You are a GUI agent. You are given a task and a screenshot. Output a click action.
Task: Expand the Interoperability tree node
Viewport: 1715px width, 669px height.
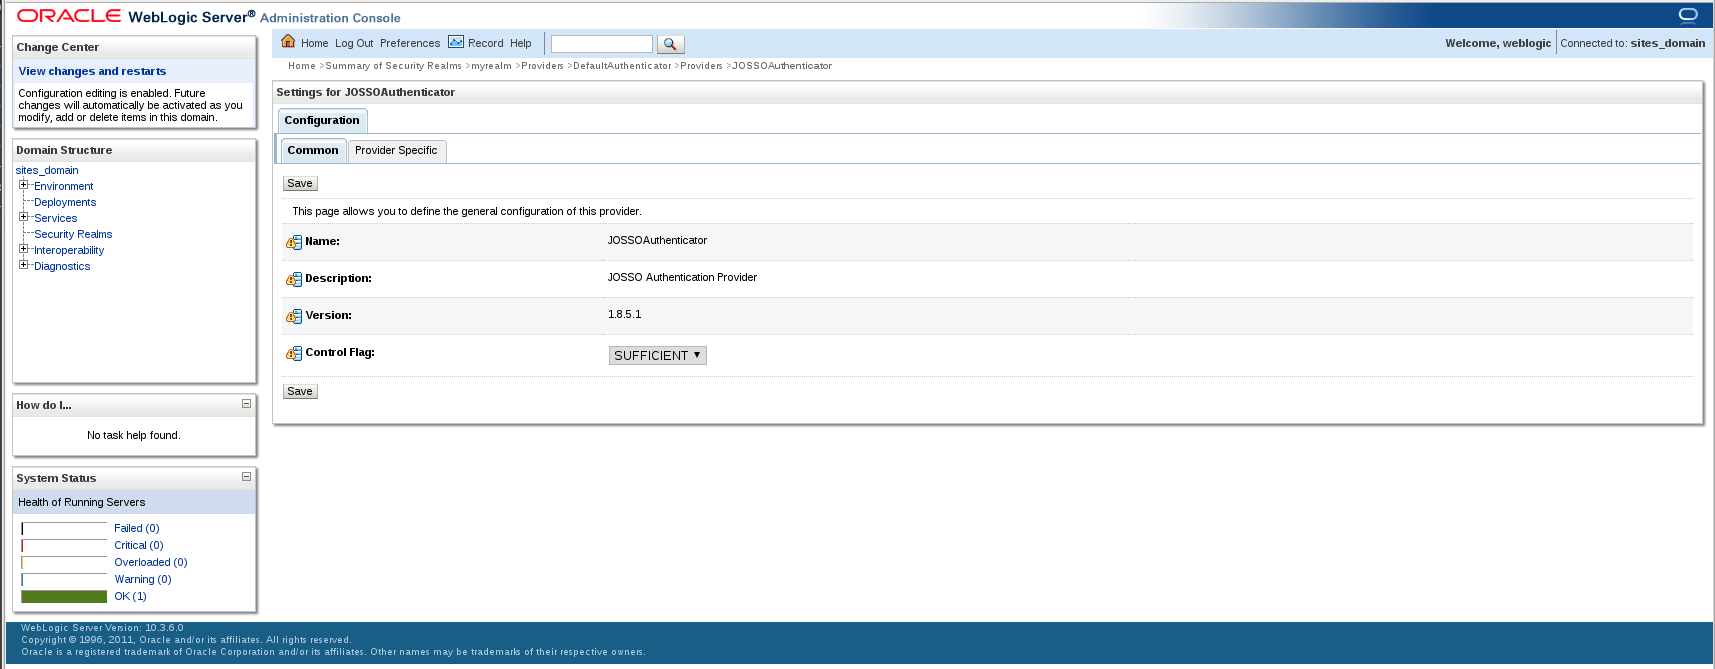pyautogui.click(x=24, y=249)
